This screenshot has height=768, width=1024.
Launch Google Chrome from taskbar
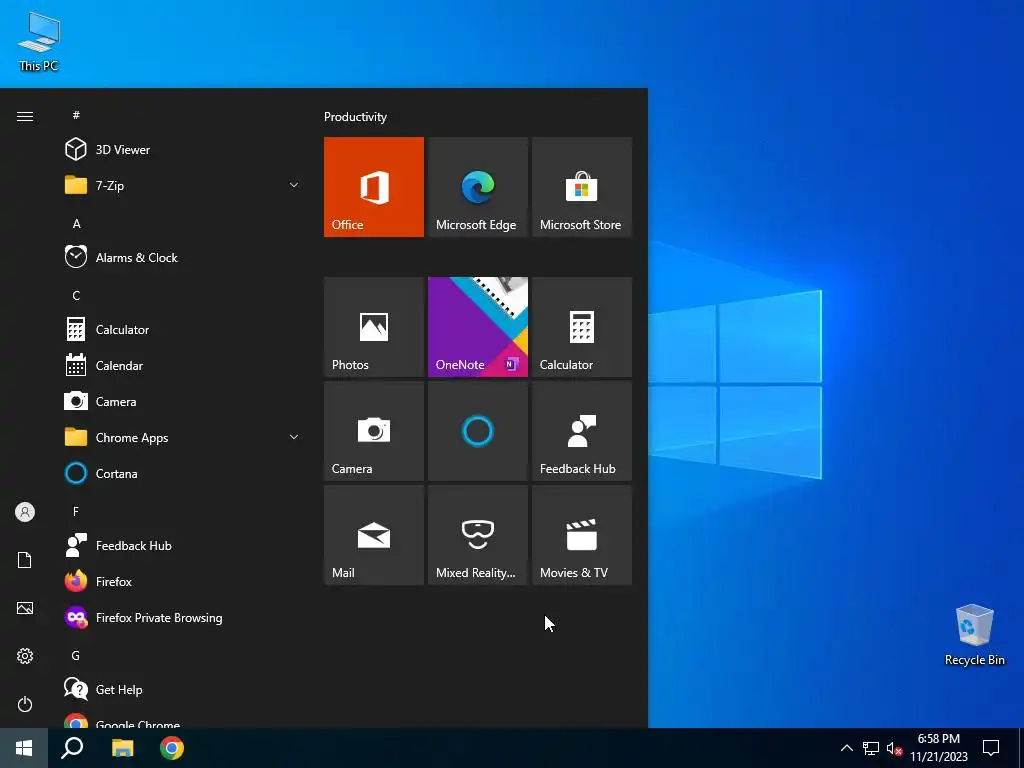[172, 748]
